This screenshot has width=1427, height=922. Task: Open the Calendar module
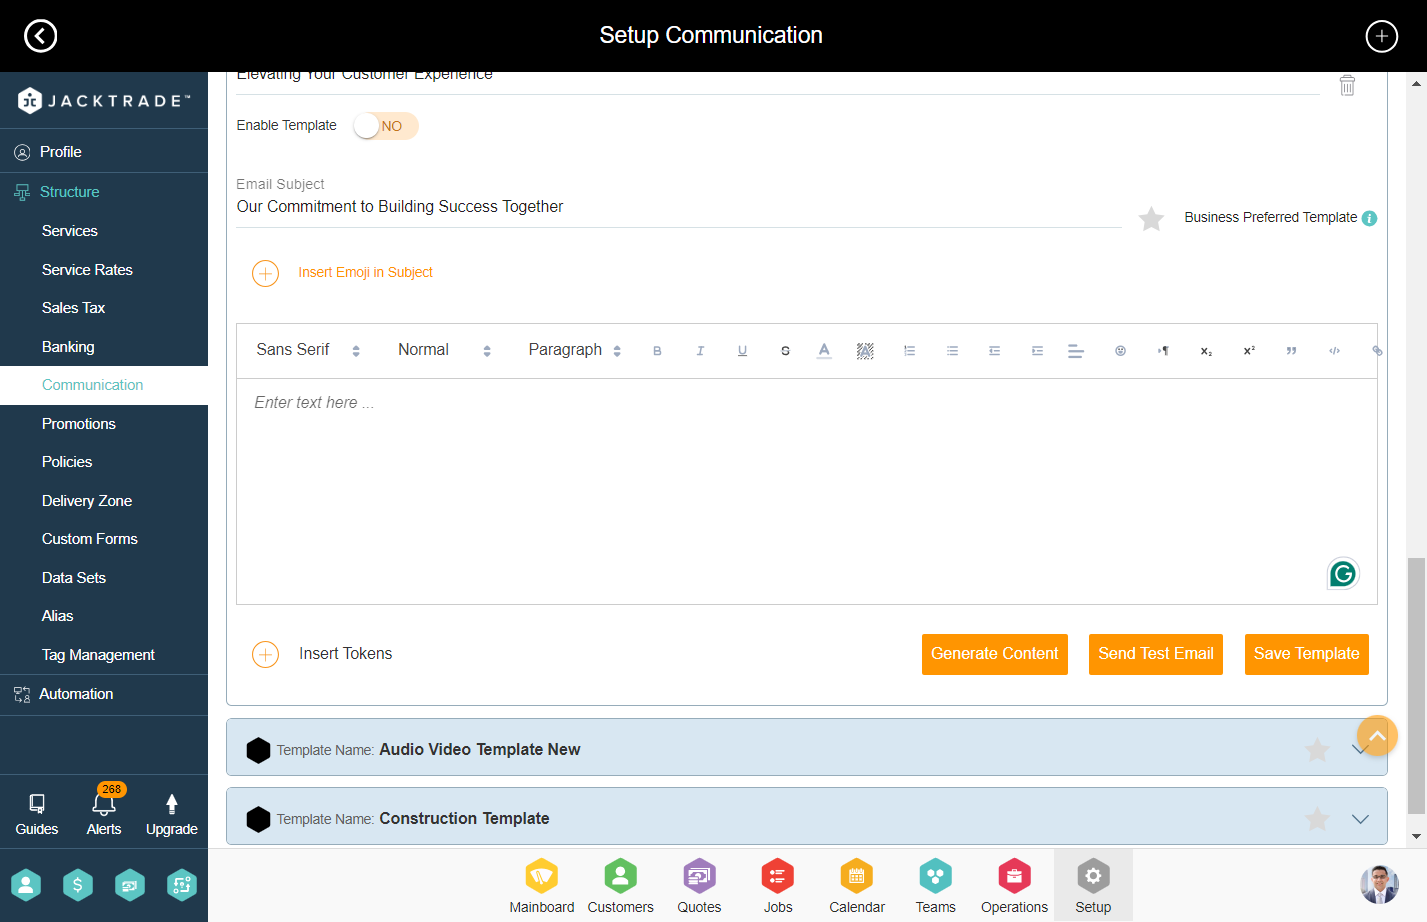point(857,886)
